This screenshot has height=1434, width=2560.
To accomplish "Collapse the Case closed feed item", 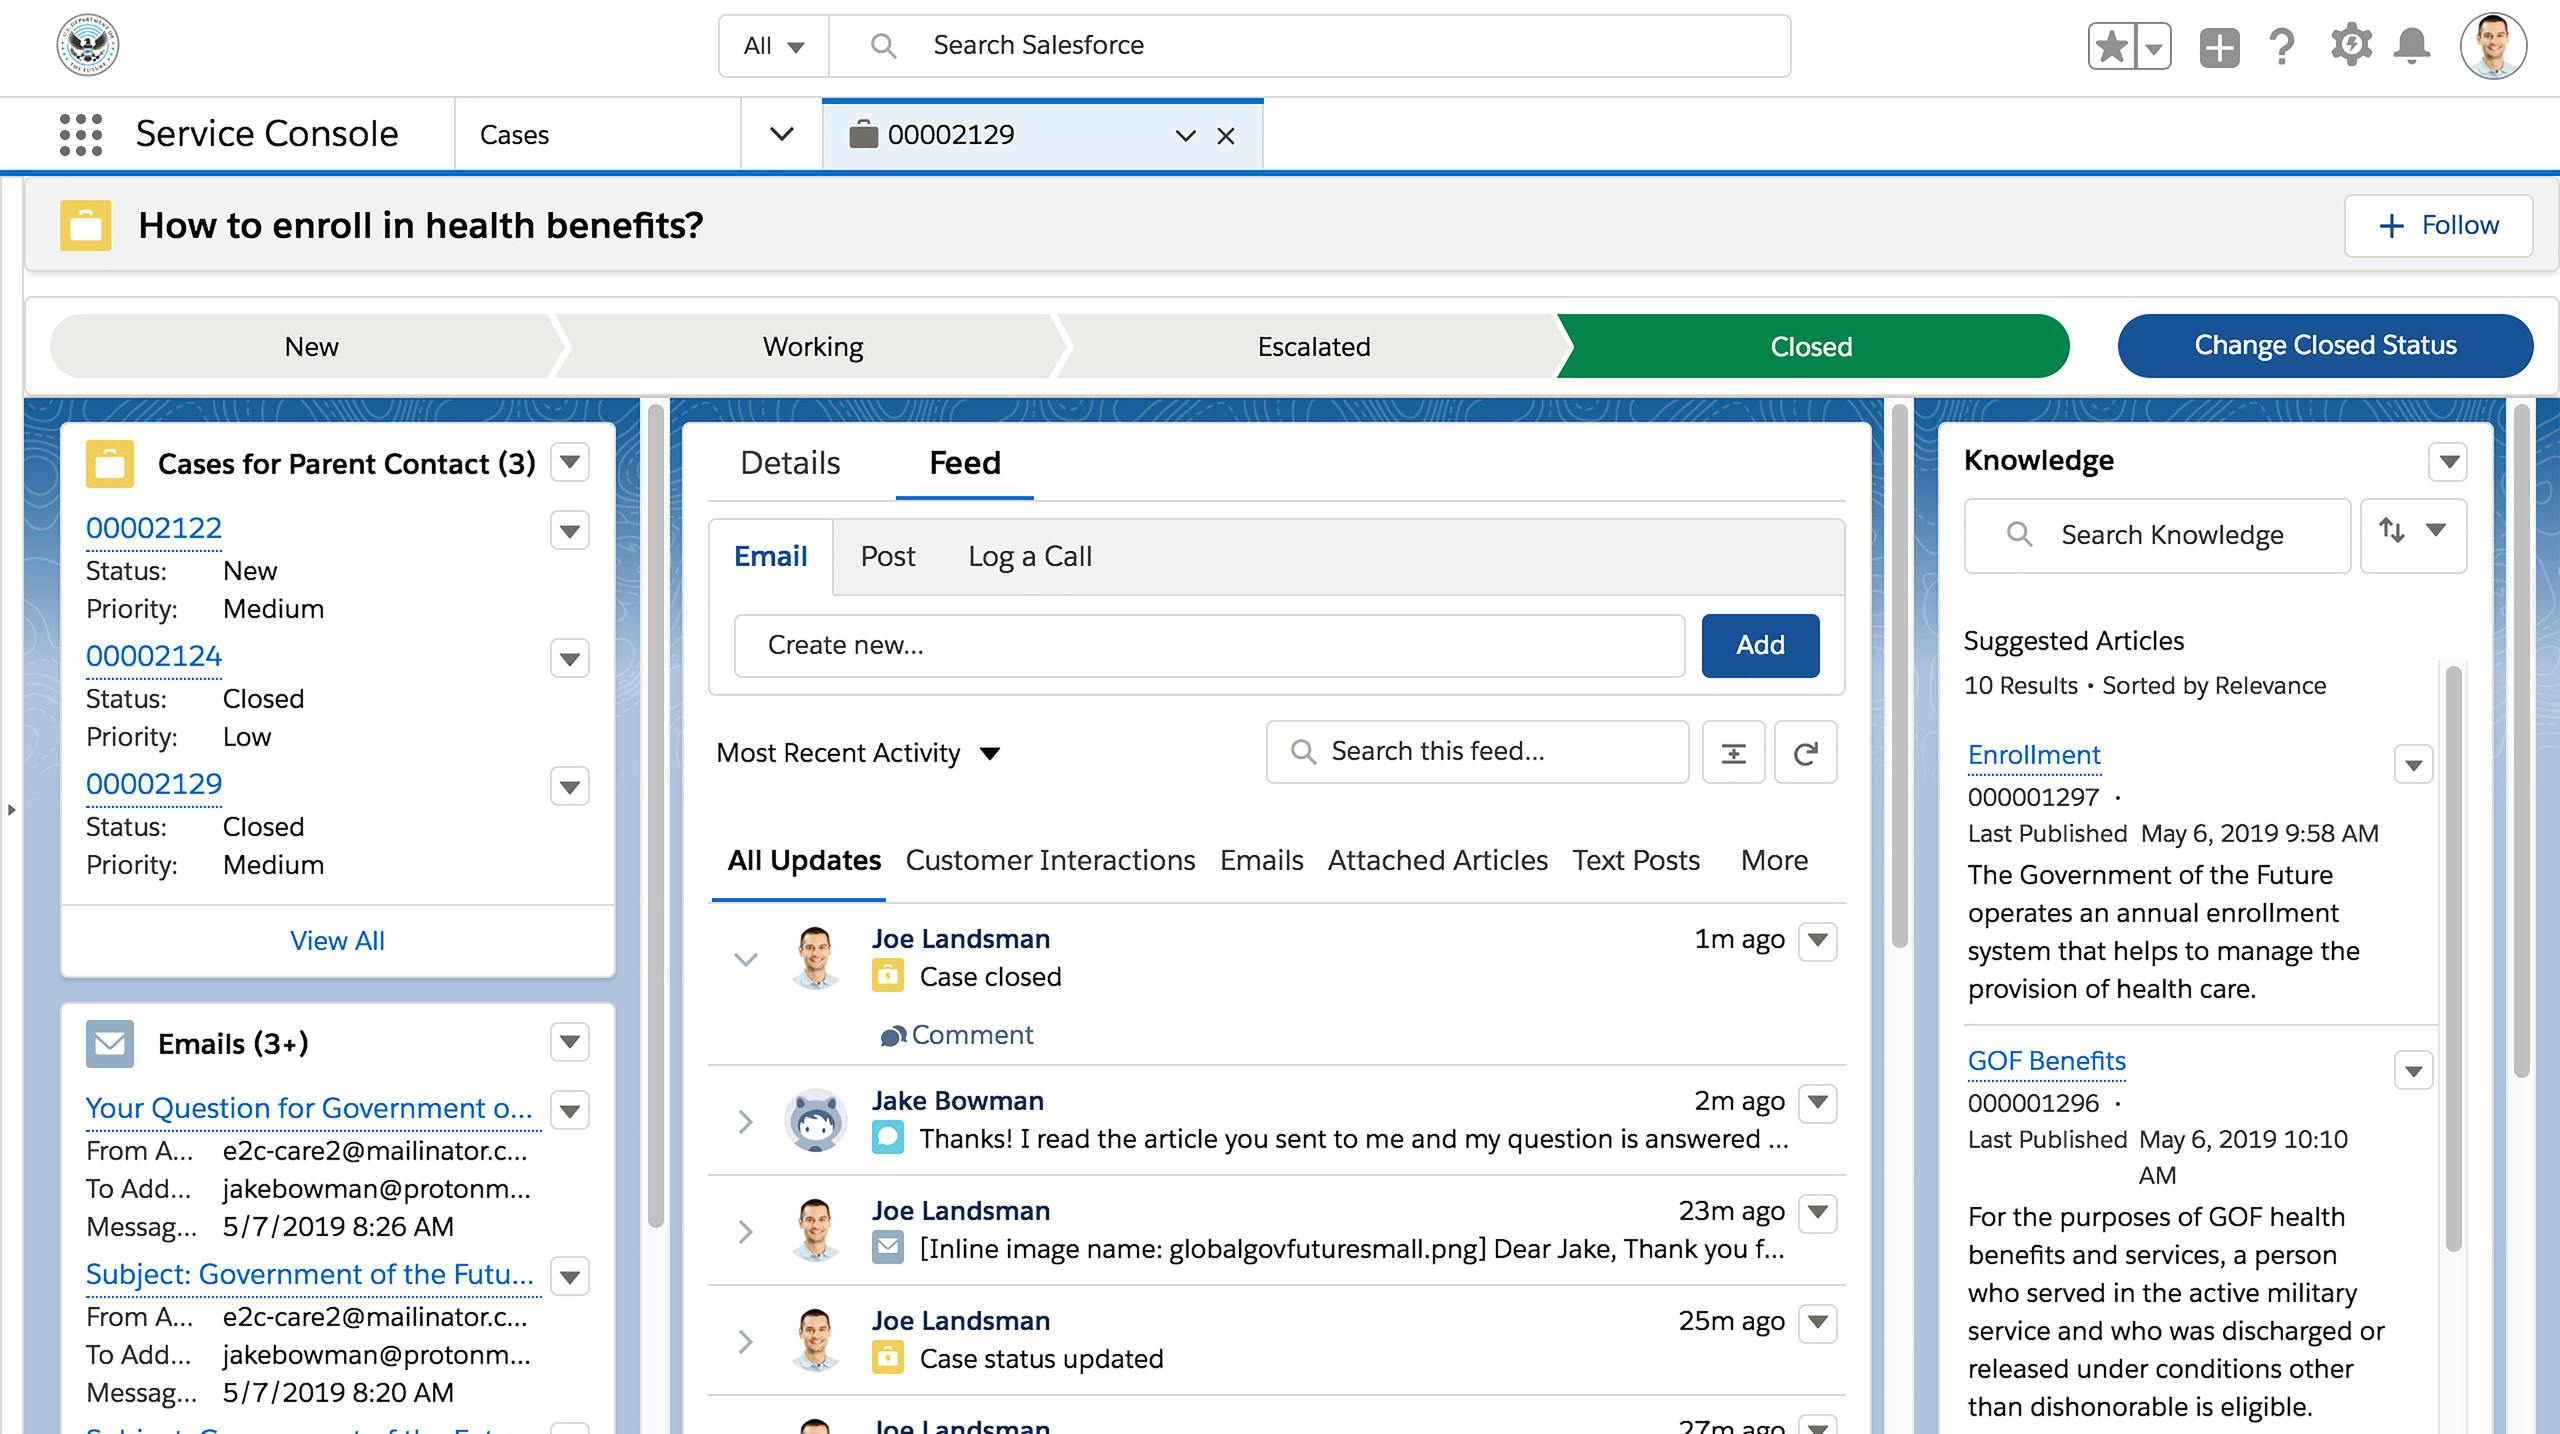I will (x=745, y=960).
